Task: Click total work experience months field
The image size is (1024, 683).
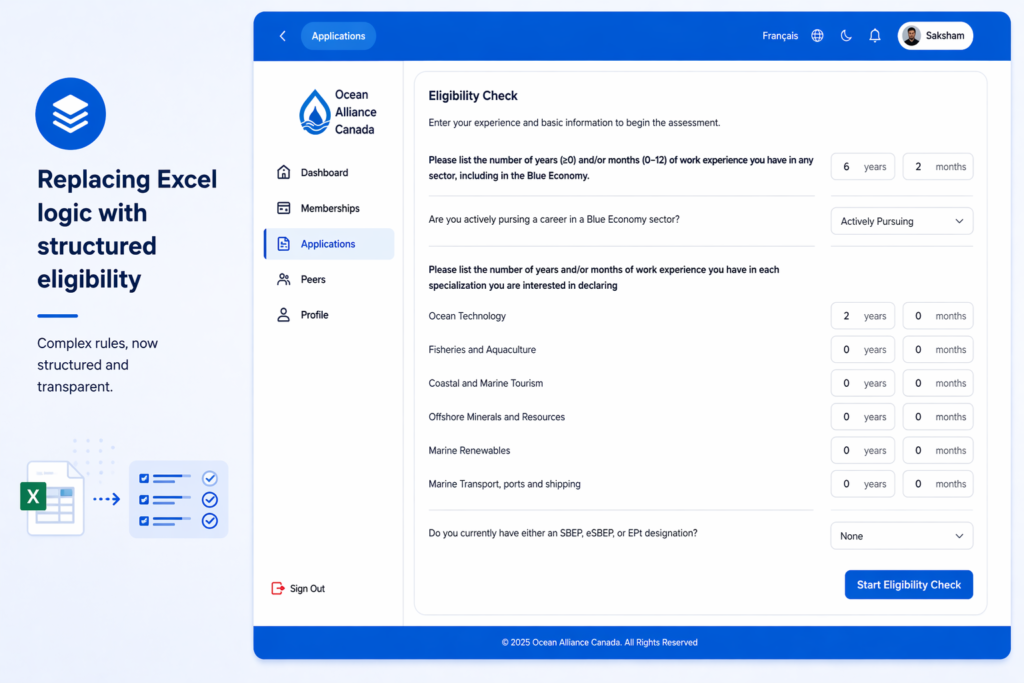Action: 937,167
